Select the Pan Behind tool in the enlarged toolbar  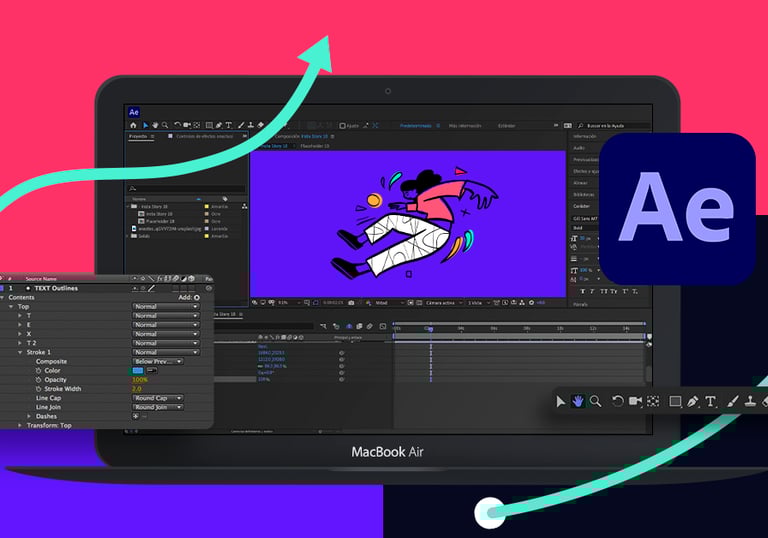[x=653, y=401]
